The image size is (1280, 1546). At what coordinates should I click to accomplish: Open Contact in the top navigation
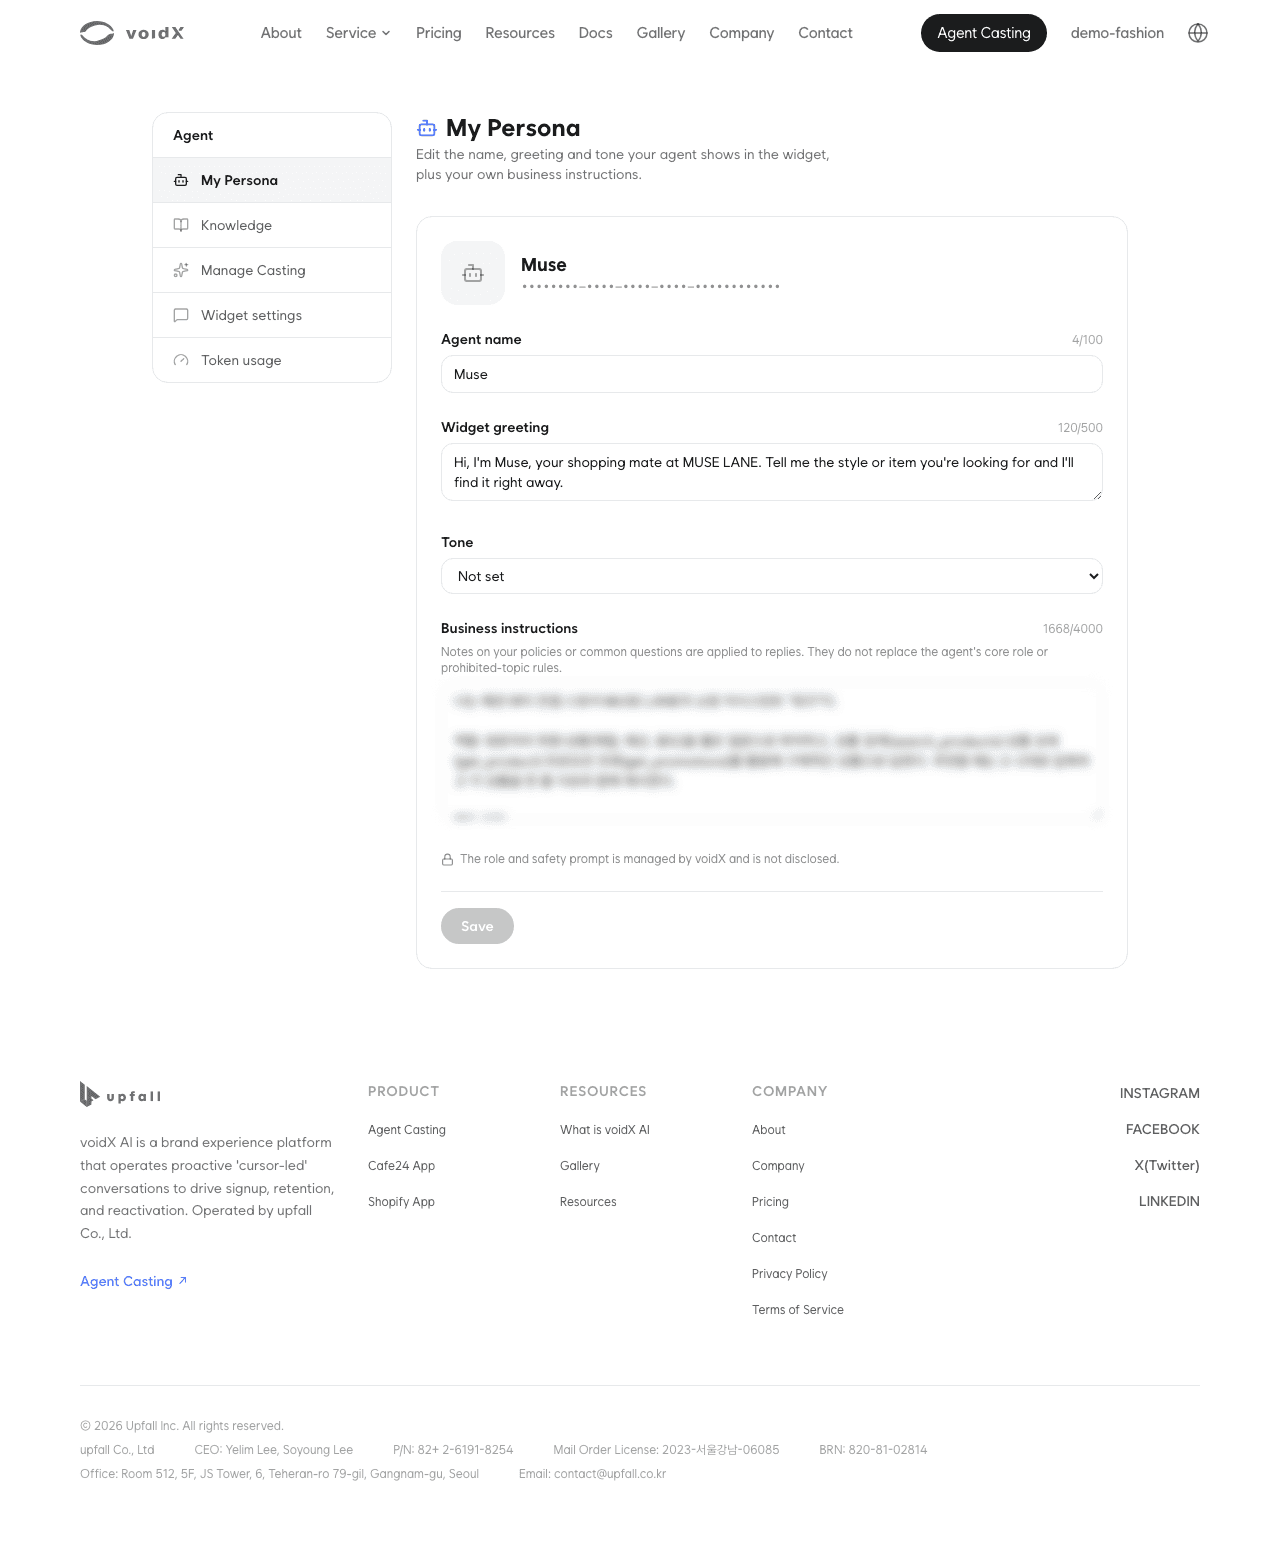[826, 33]
